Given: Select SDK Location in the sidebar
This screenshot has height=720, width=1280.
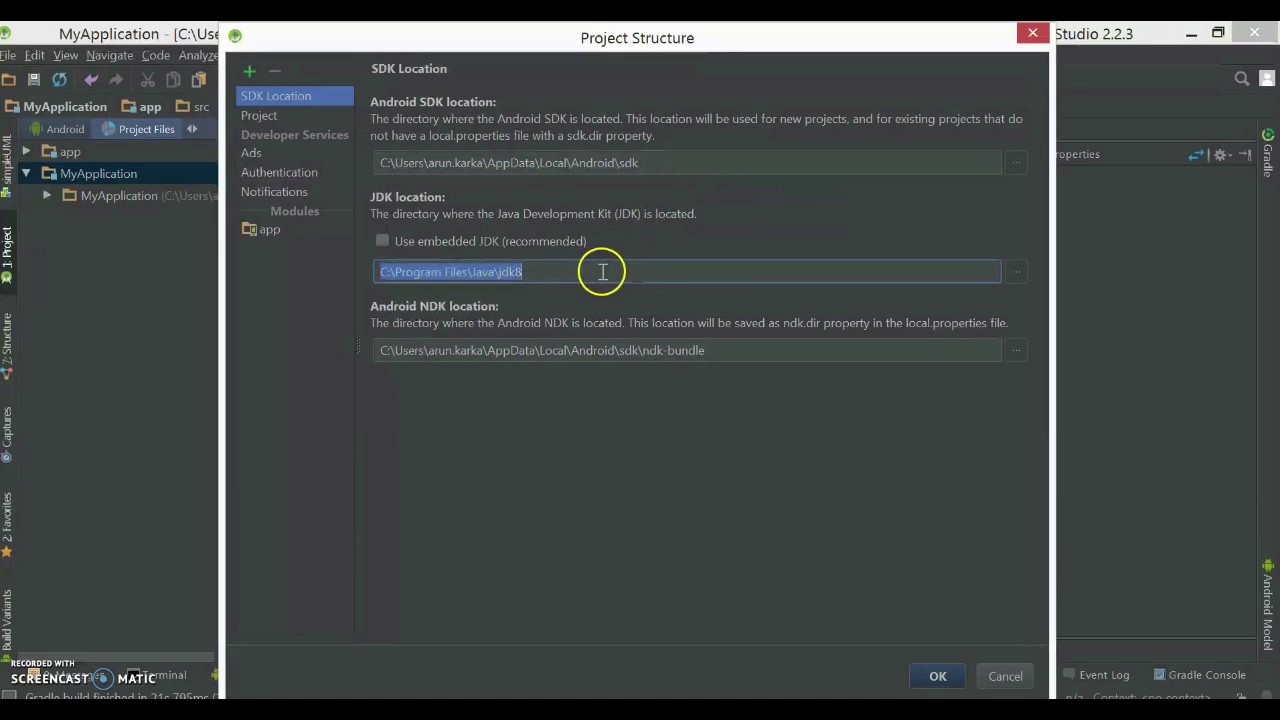Looking at the screenshot, I should coord(295,96).
